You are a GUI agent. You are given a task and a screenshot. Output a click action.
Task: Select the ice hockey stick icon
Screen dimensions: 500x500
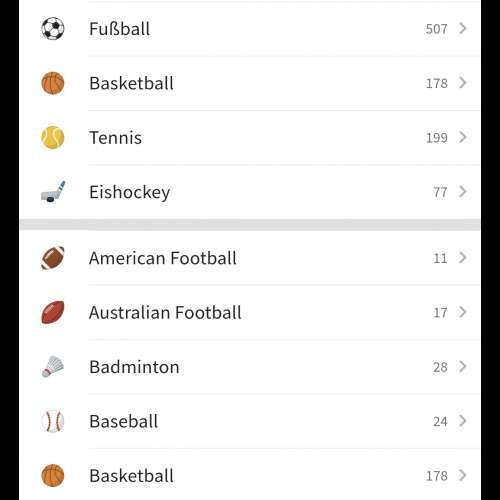(53, 192)
